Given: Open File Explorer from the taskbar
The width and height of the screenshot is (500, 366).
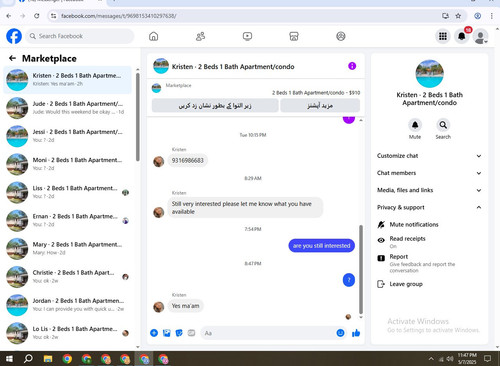Looking at the screenshot, I should pyautogui.click(x=48, y=359).
